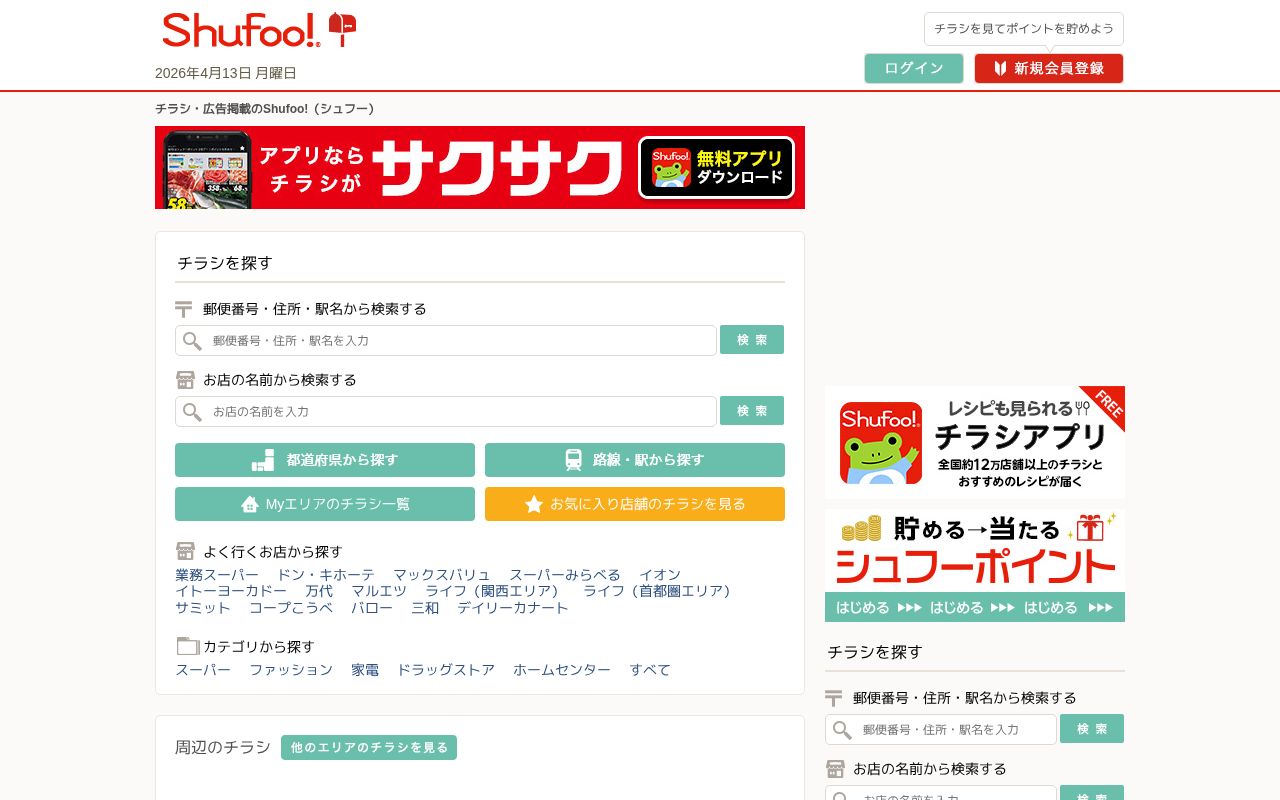Click the store icon in sidebar store-name search
The height and width of the screenshot is (800, 1280).
(x=835, y=769)
